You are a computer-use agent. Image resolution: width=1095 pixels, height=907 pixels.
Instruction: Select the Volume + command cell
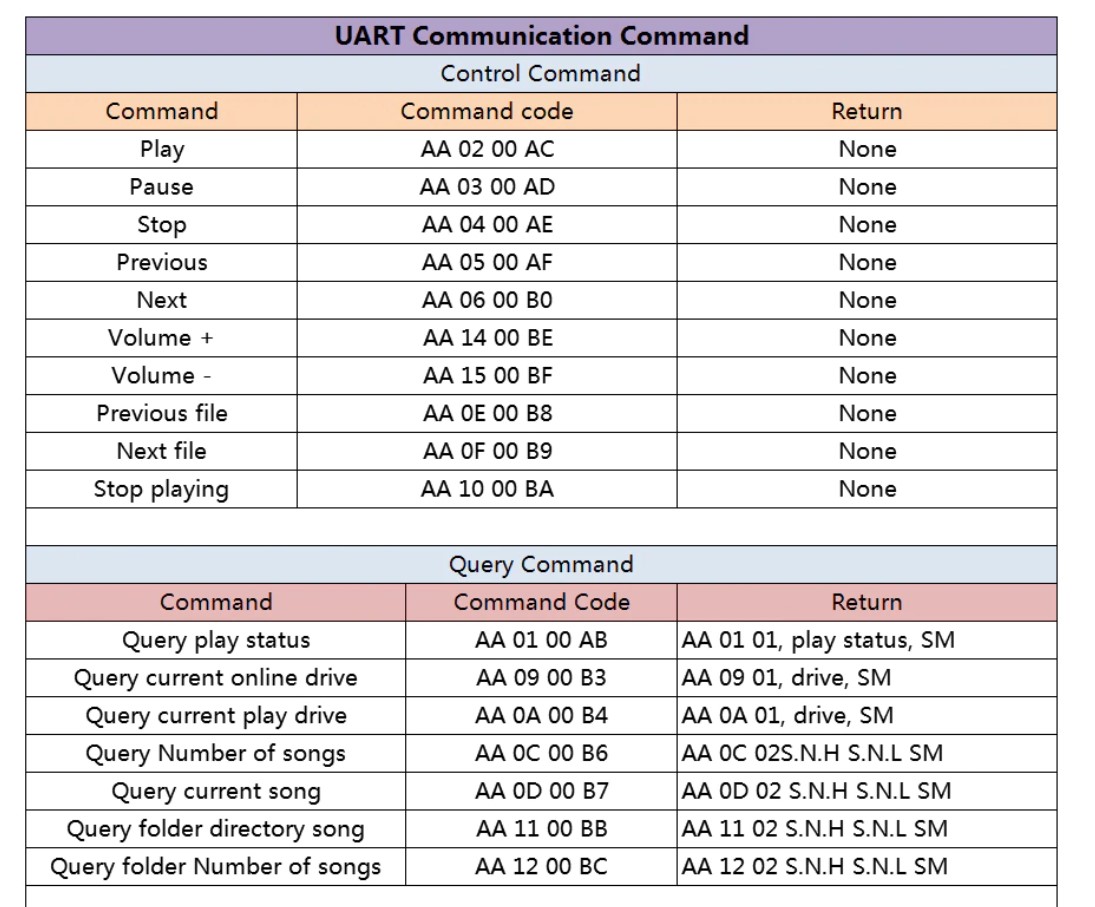(162, 338)
